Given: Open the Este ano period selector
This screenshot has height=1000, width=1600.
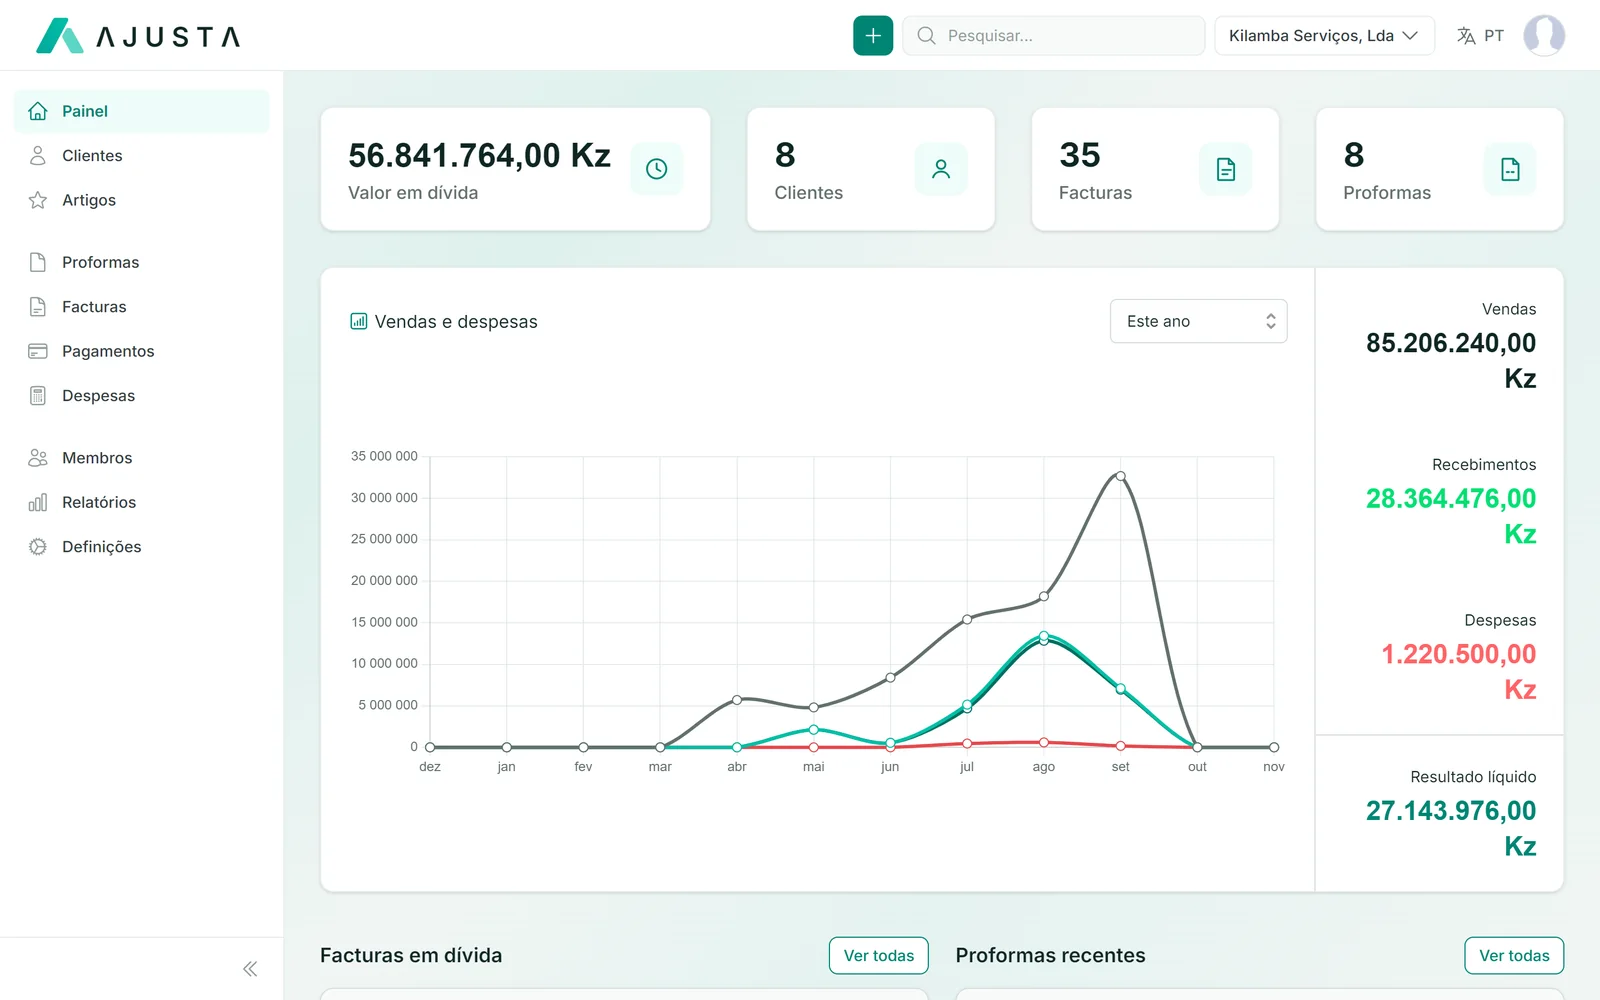Looking at the screenshot, I should [1198, 321].
